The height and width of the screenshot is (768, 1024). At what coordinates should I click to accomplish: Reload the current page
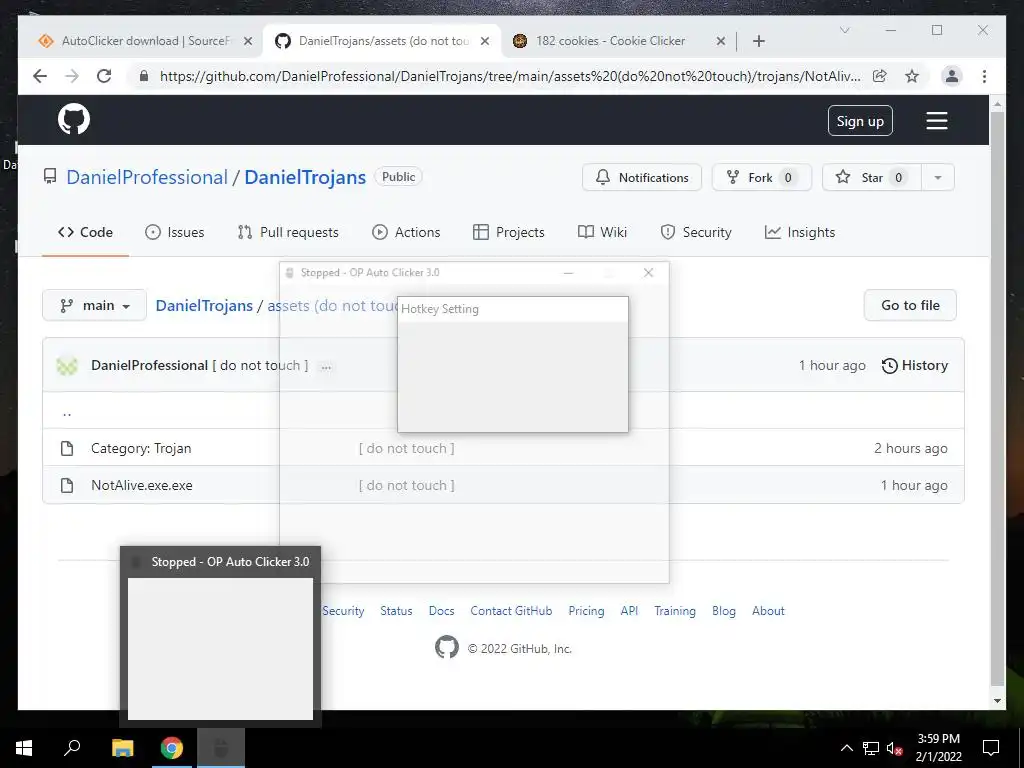click(x=104, y=76)
